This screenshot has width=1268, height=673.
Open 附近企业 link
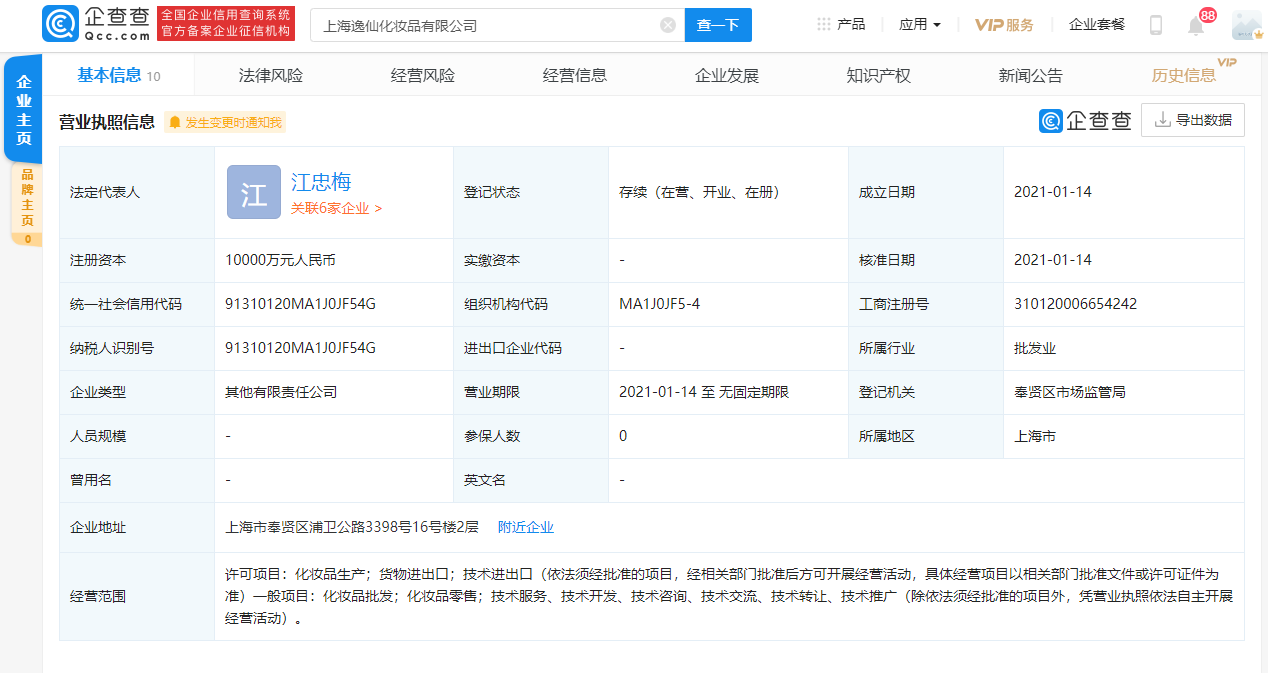point(526,527)
